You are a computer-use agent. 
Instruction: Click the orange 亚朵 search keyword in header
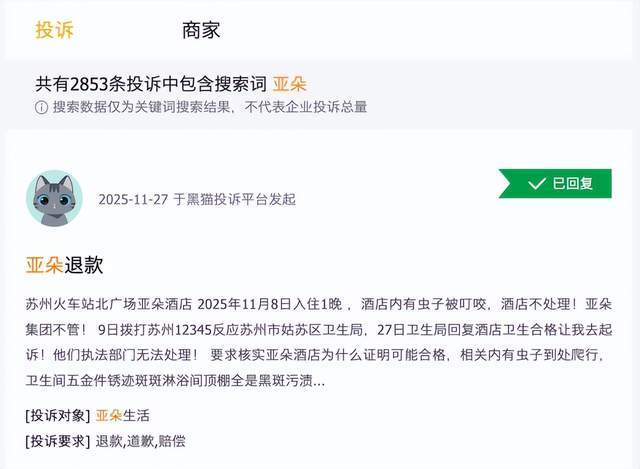[290, 84]
